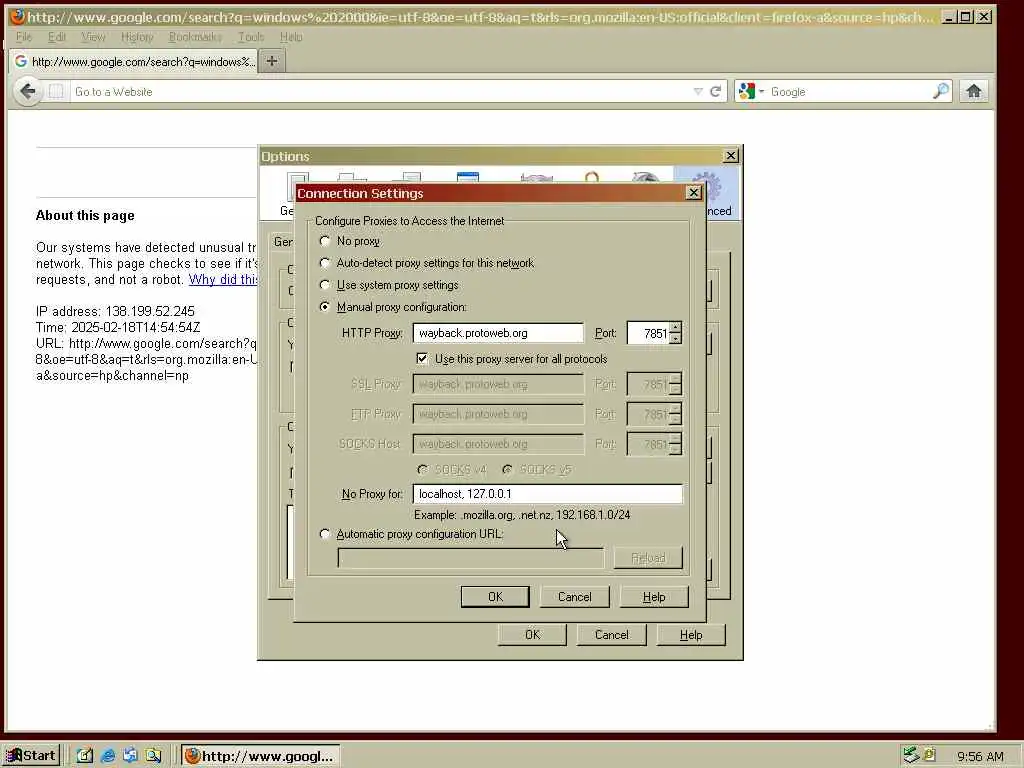The height and width of the screenshot is (768, 1024).
Task: Close the Connection Settings dialog
Action: tap(694, 193)
